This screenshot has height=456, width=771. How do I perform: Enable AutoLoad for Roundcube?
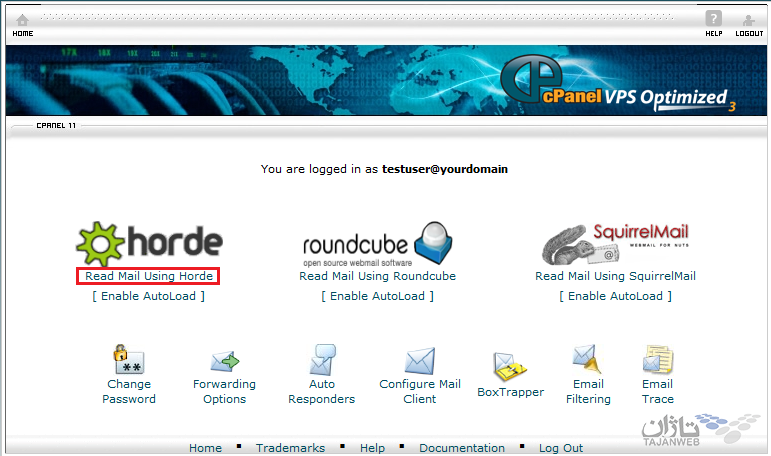pos(377,296)
